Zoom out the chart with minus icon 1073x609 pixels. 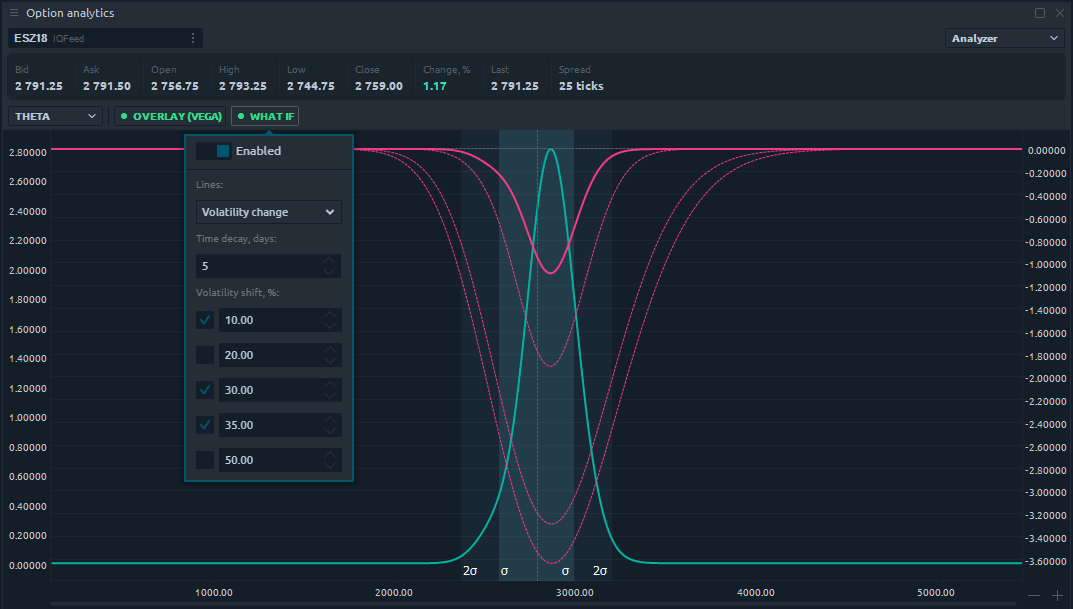pos(1034,595)
